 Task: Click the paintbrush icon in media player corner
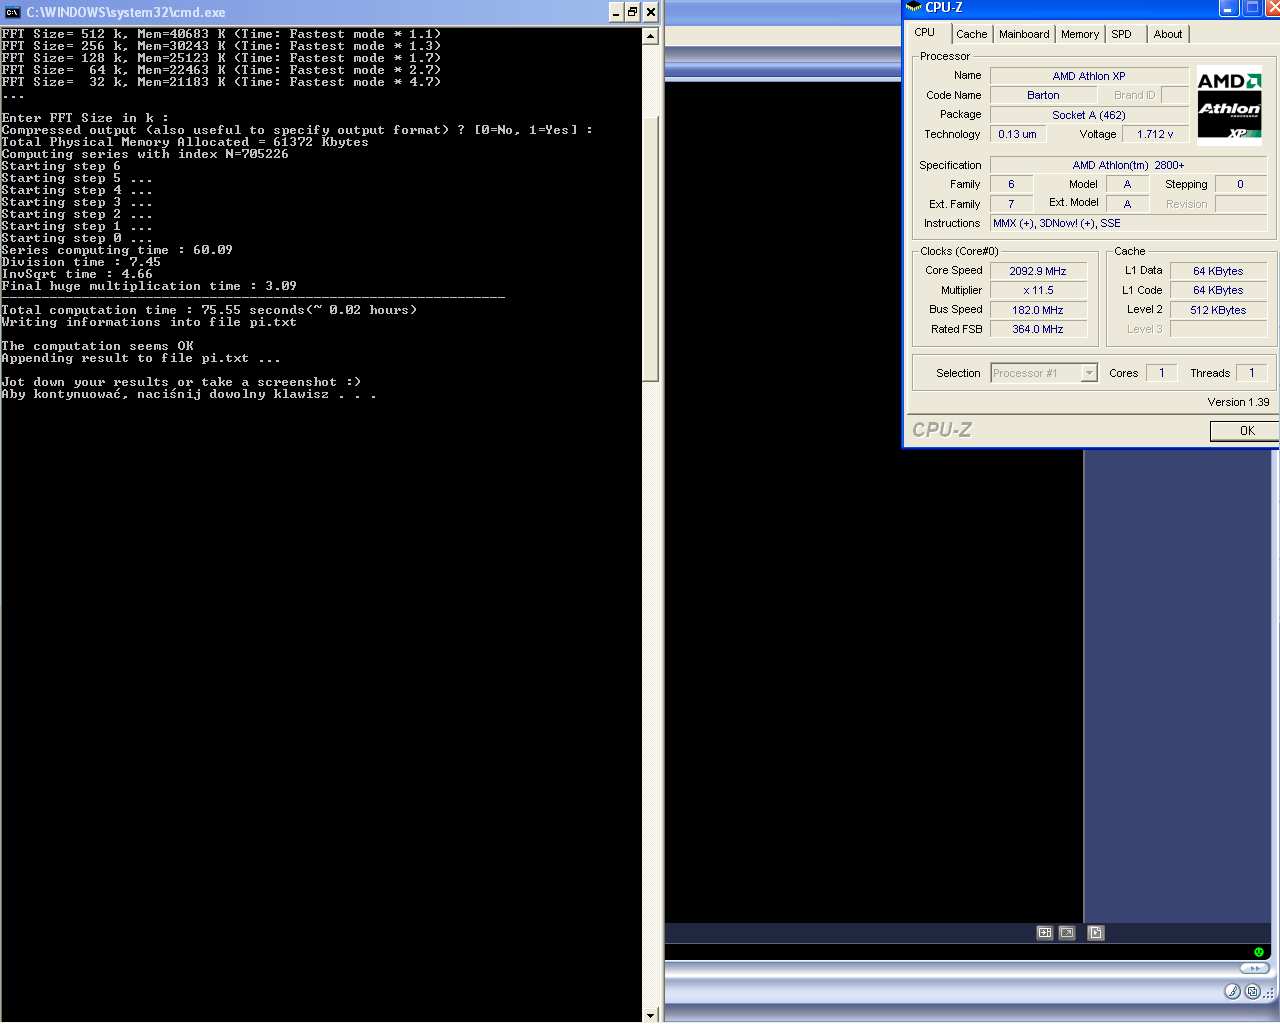1232,992
